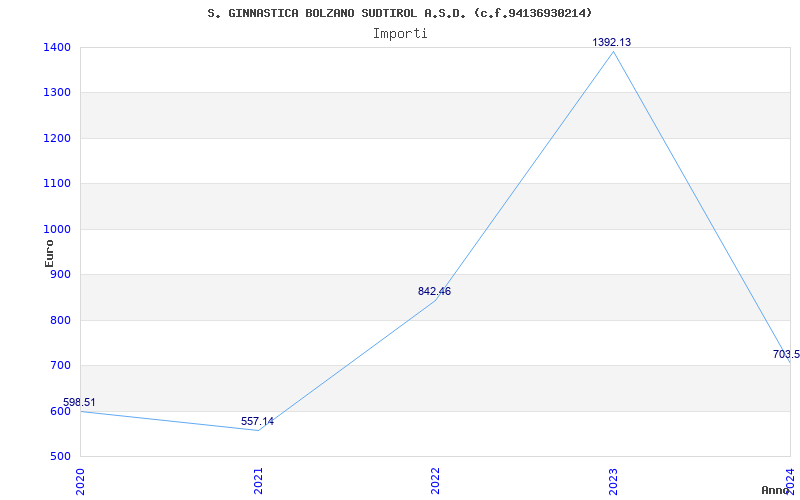The height and width of the screenshot is (500, 800).
Task: Click the 1300 y-axis tick label
Action: [57, 93]
